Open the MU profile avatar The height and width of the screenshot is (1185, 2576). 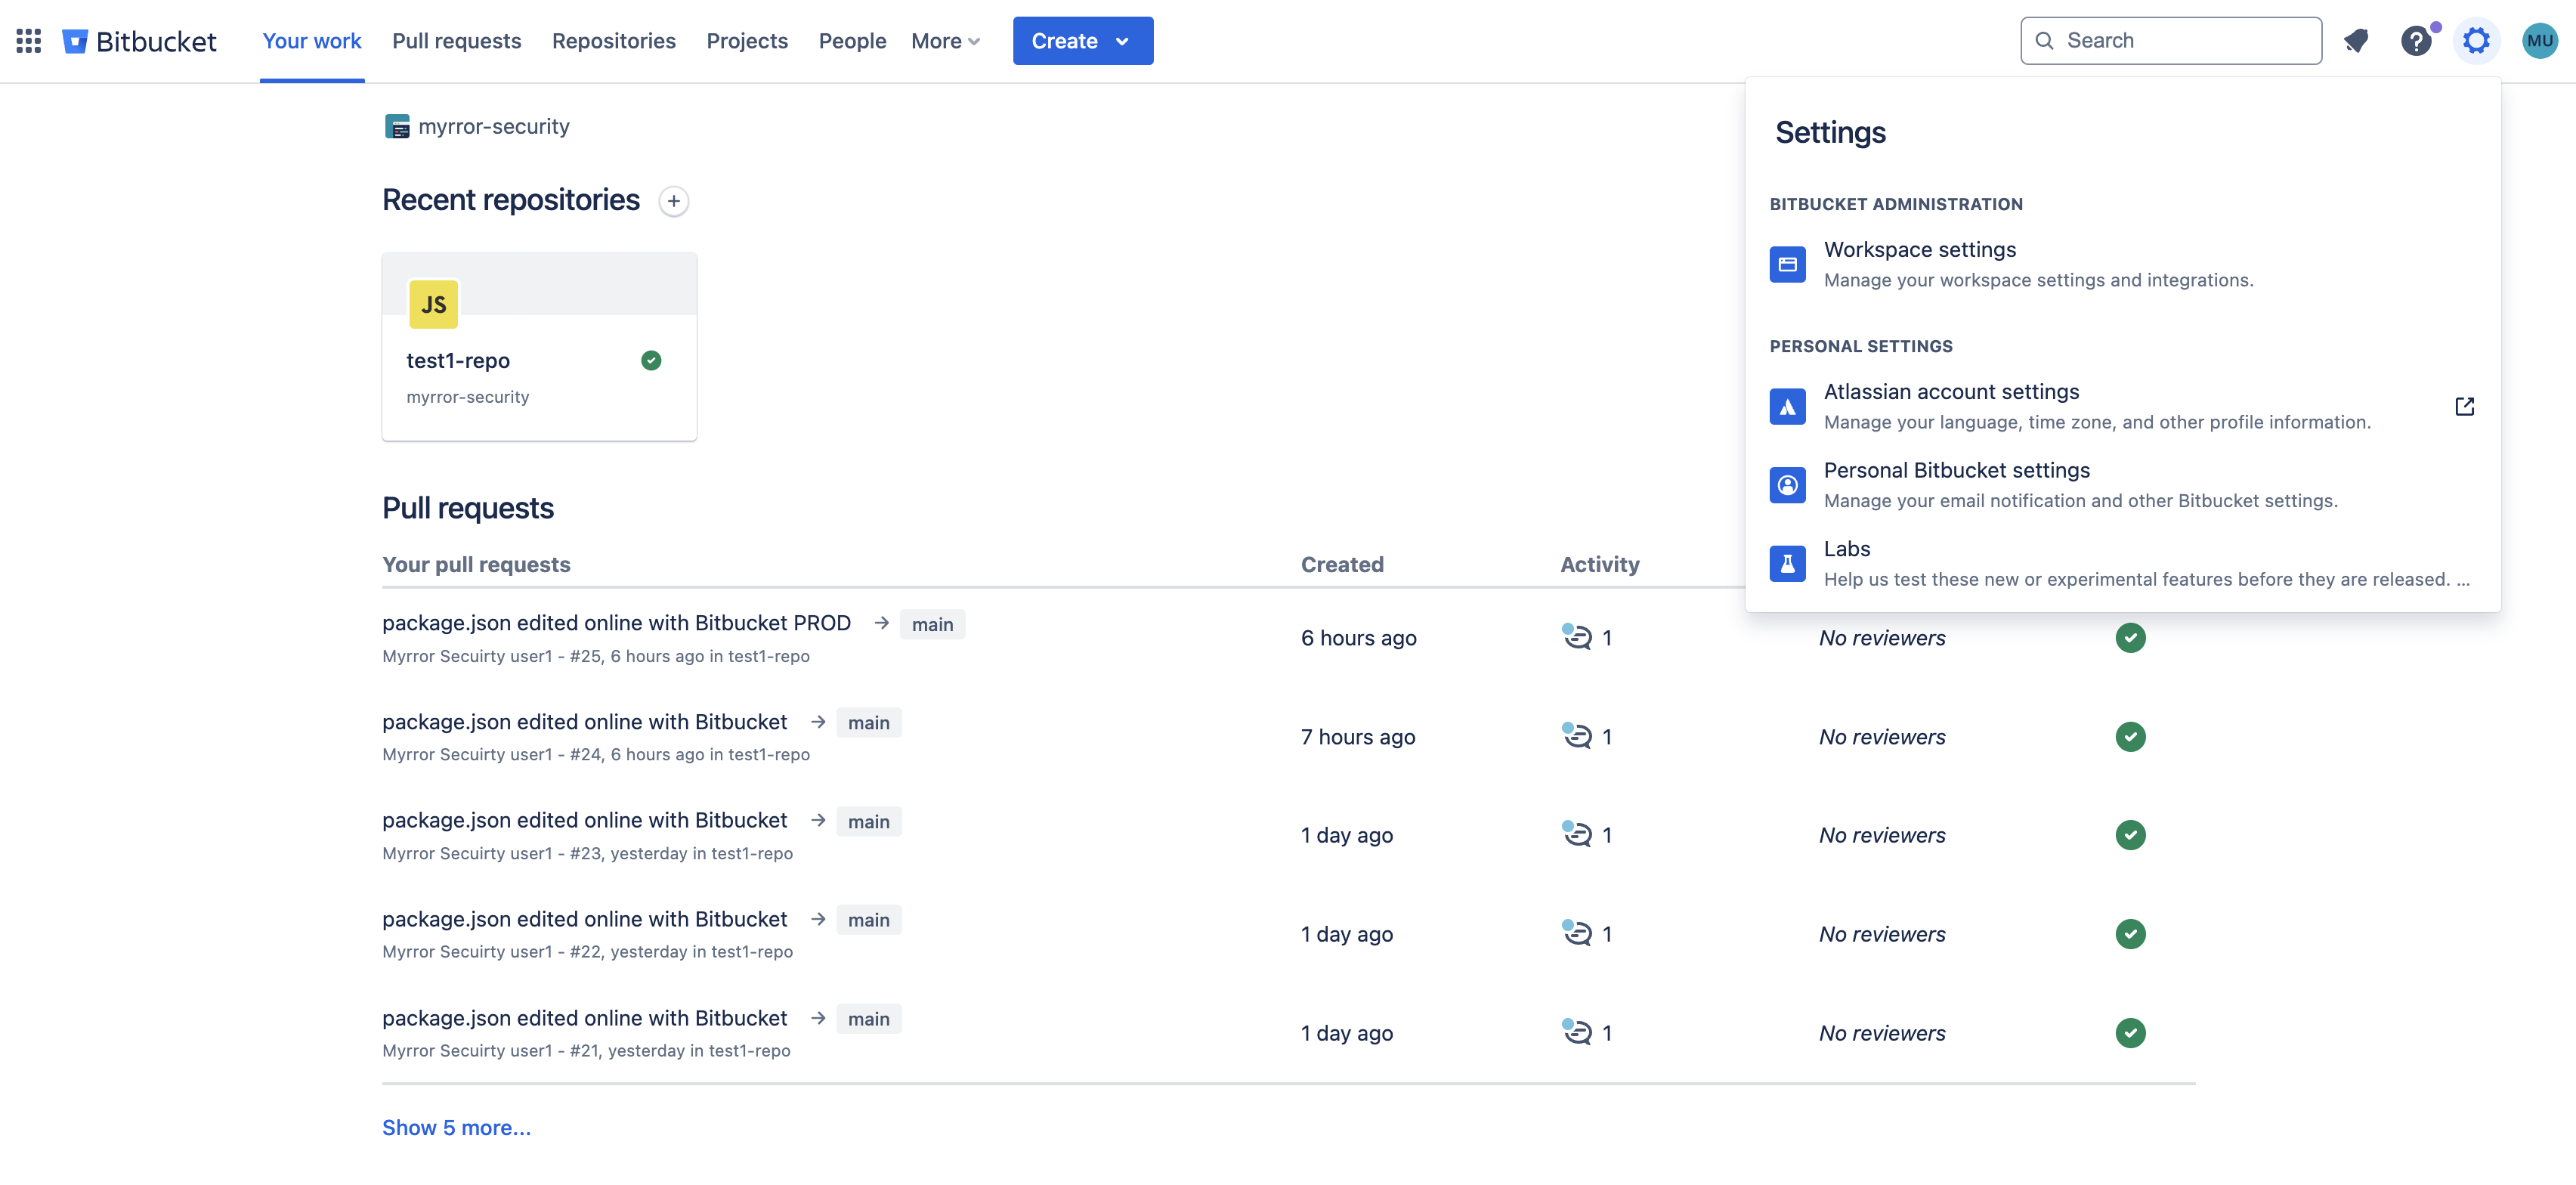click(x=2539, y=41)
